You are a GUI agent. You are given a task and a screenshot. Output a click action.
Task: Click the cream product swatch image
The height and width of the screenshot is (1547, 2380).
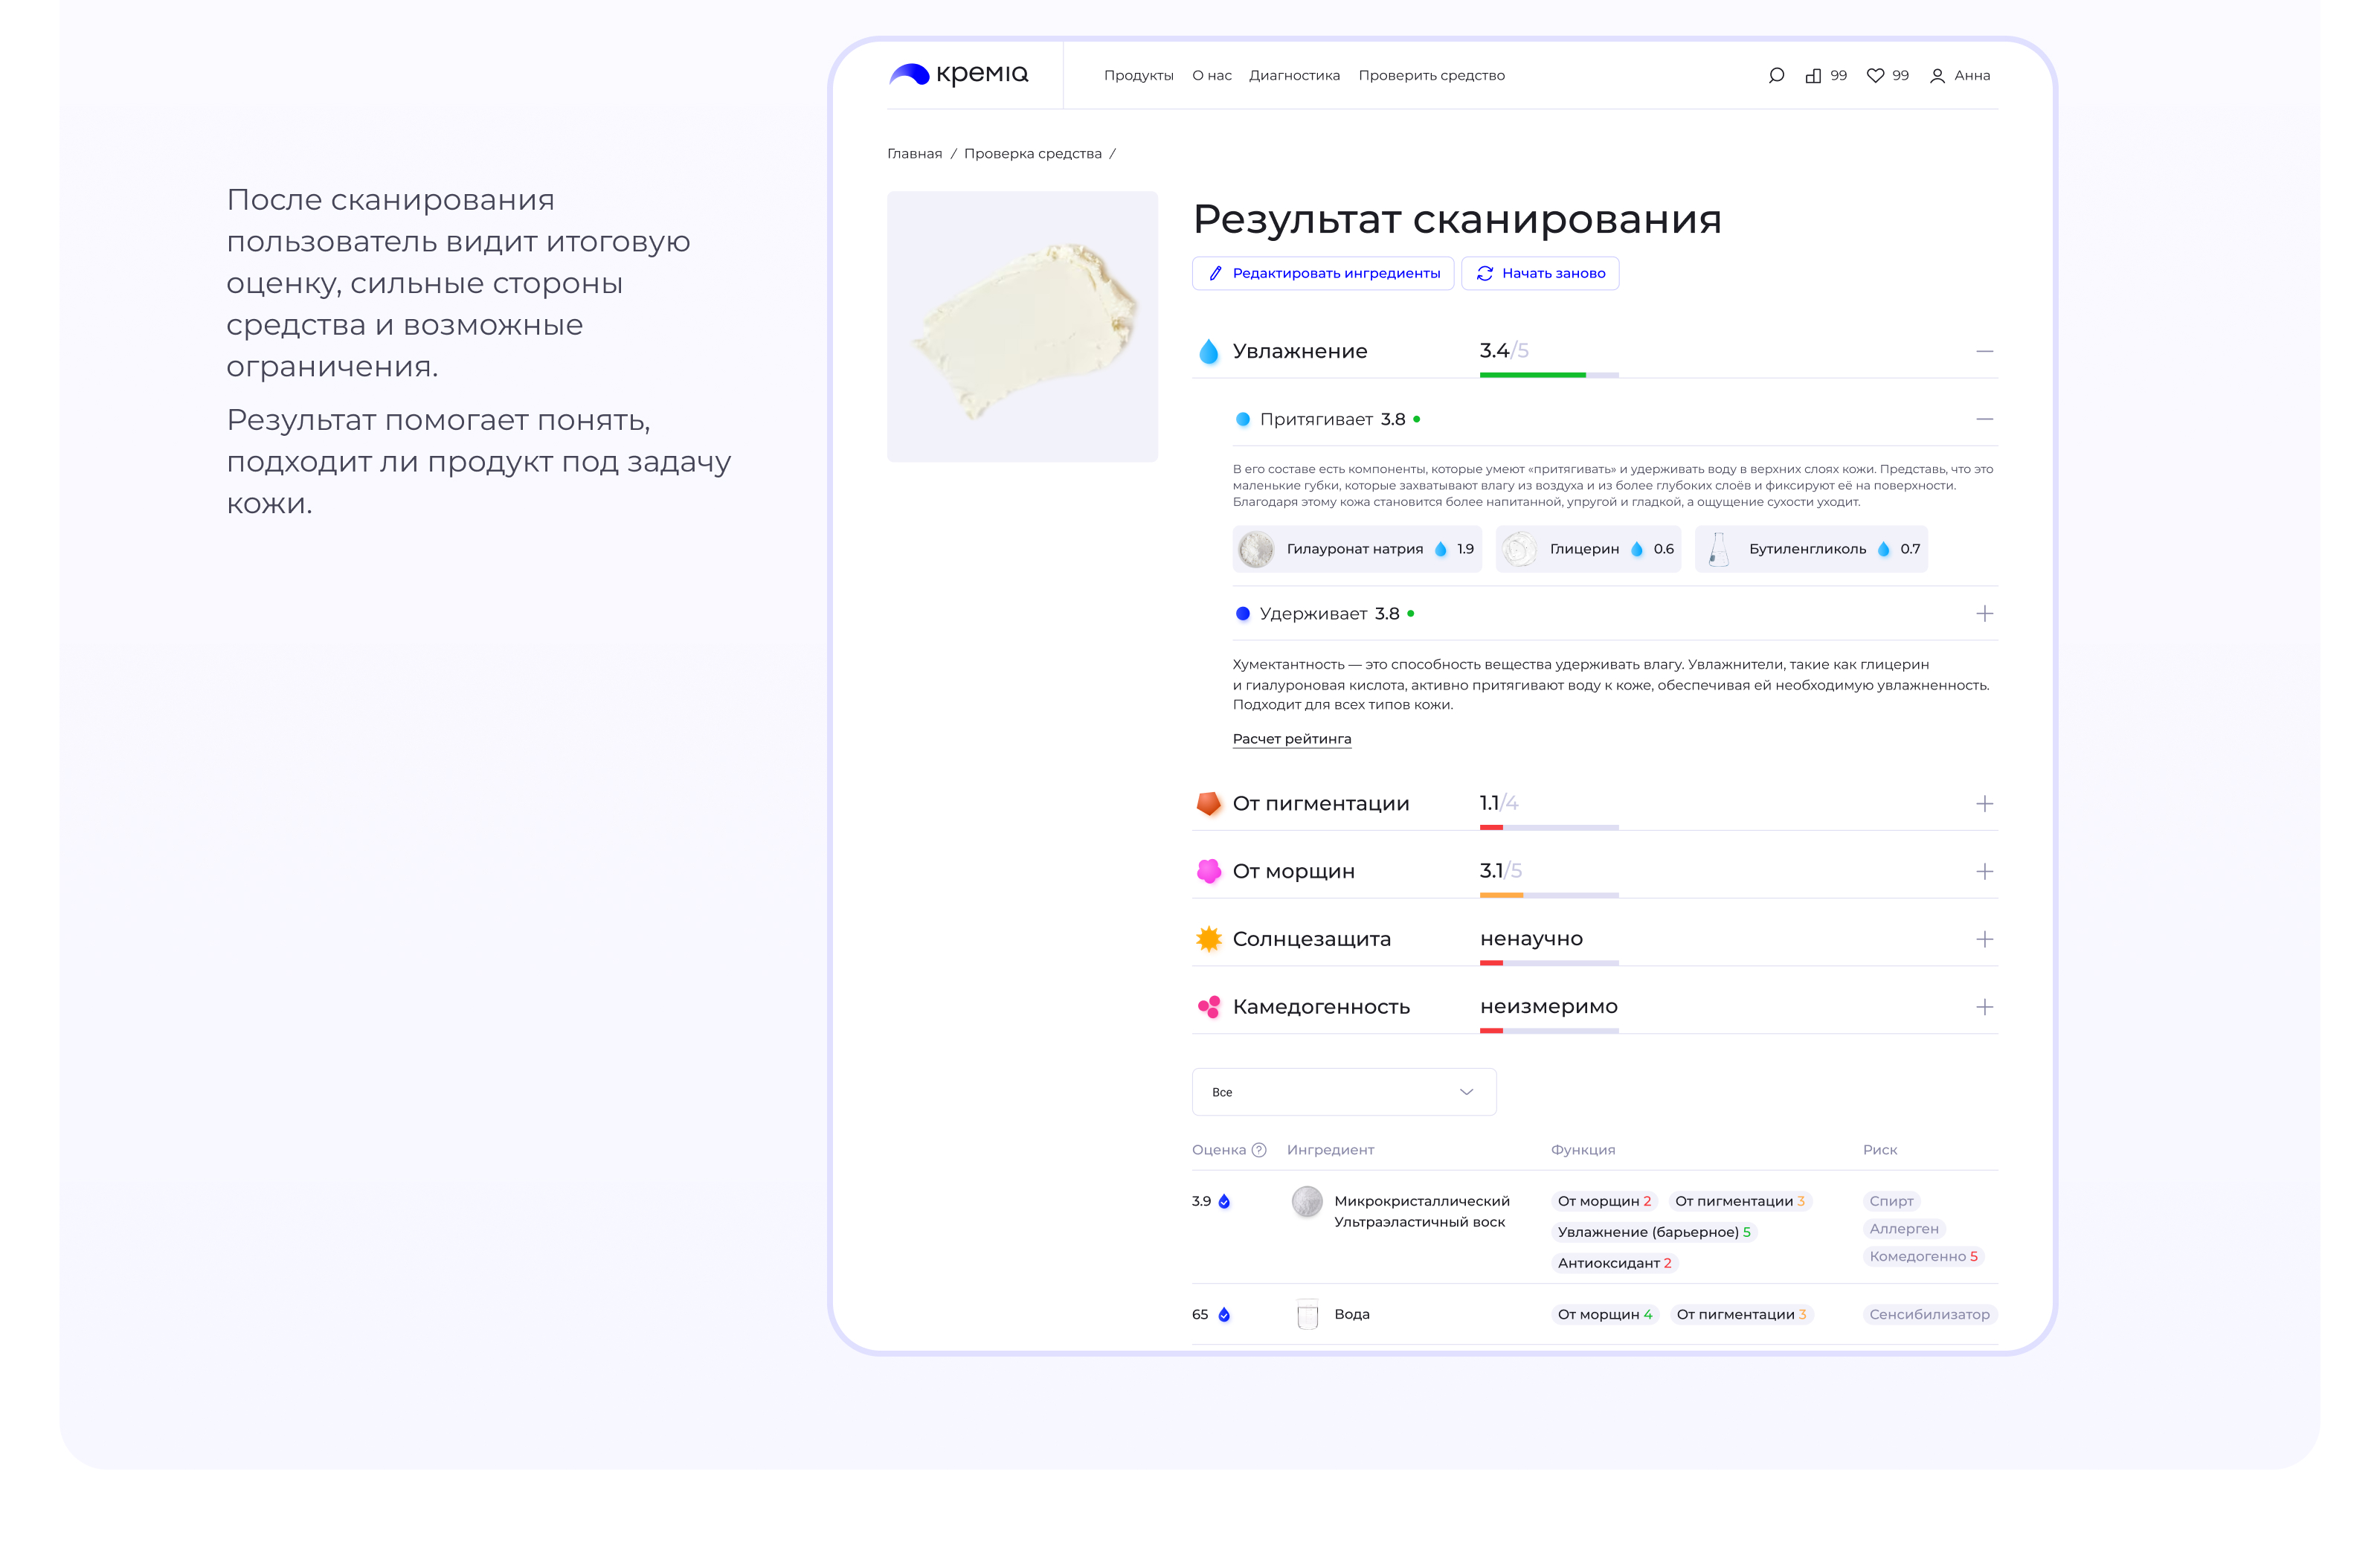point(1022,326)
